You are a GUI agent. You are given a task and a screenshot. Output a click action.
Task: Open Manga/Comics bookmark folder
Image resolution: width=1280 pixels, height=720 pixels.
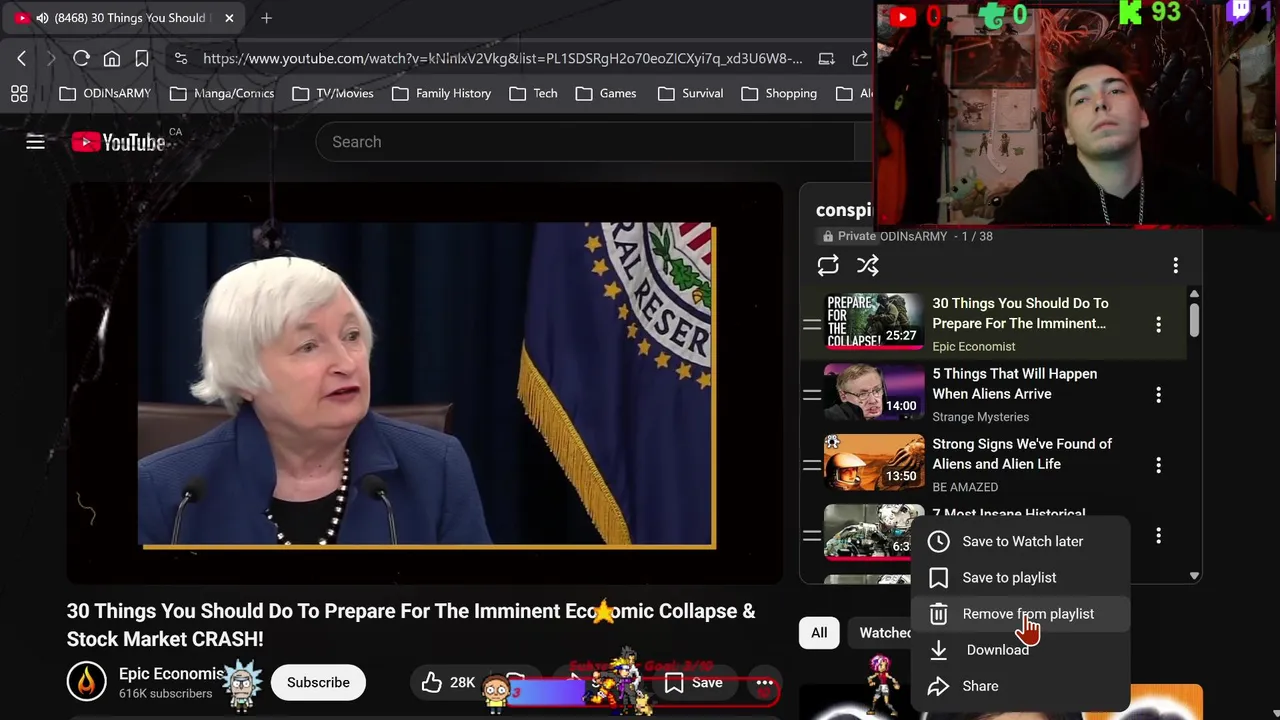point(222,93)
